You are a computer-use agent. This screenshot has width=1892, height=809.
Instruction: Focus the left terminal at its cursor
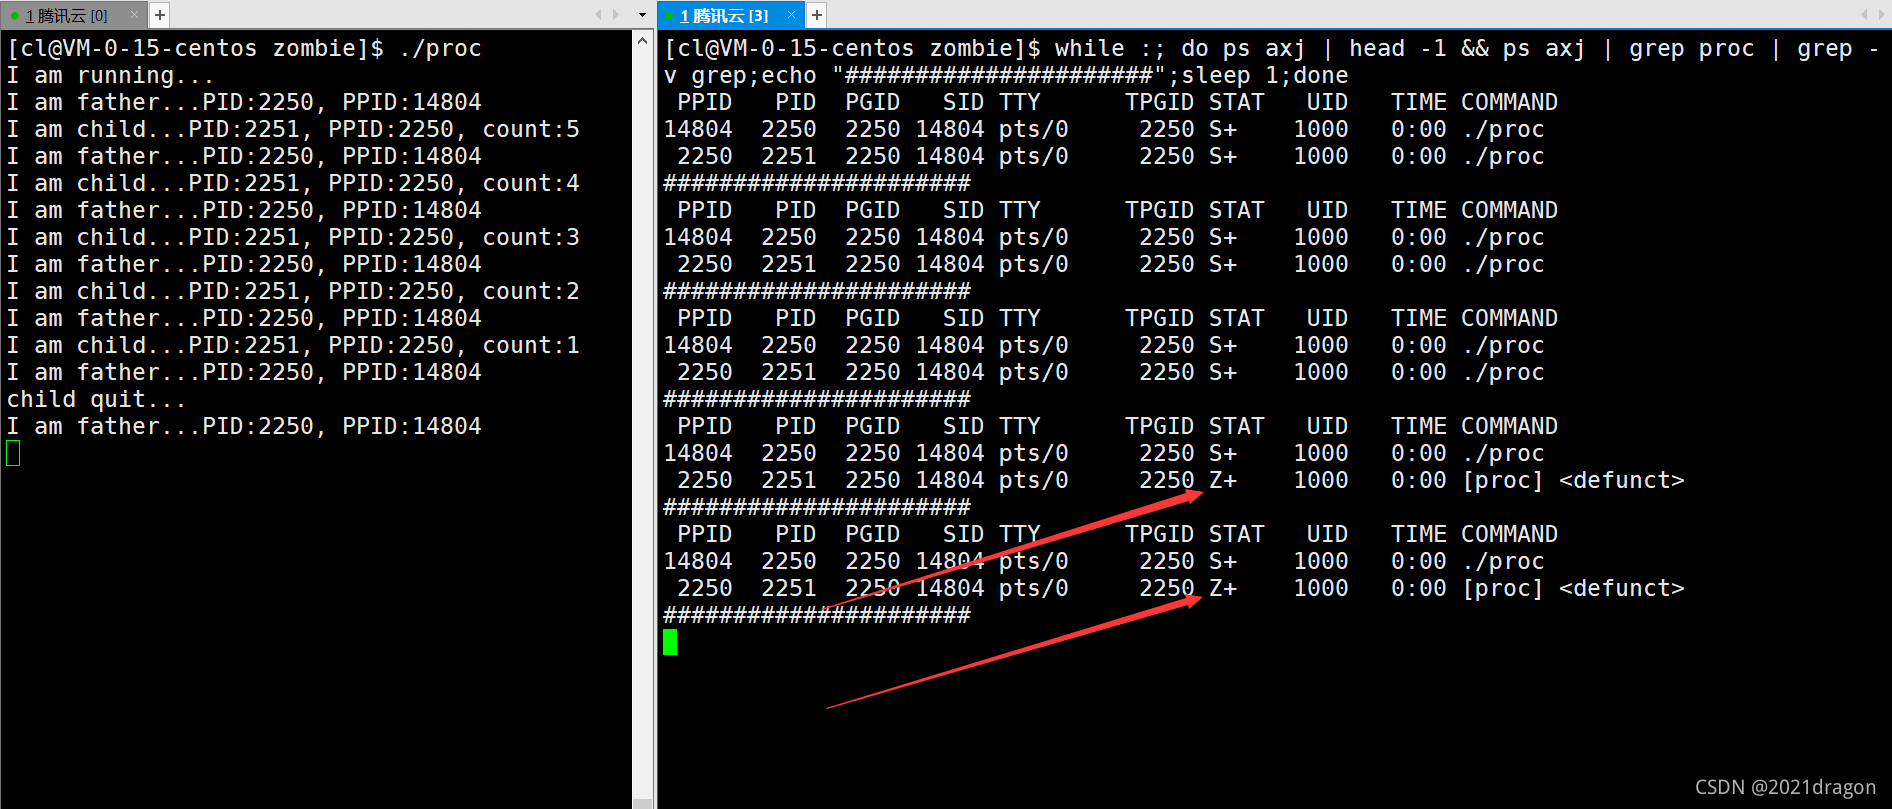[13, 454]
